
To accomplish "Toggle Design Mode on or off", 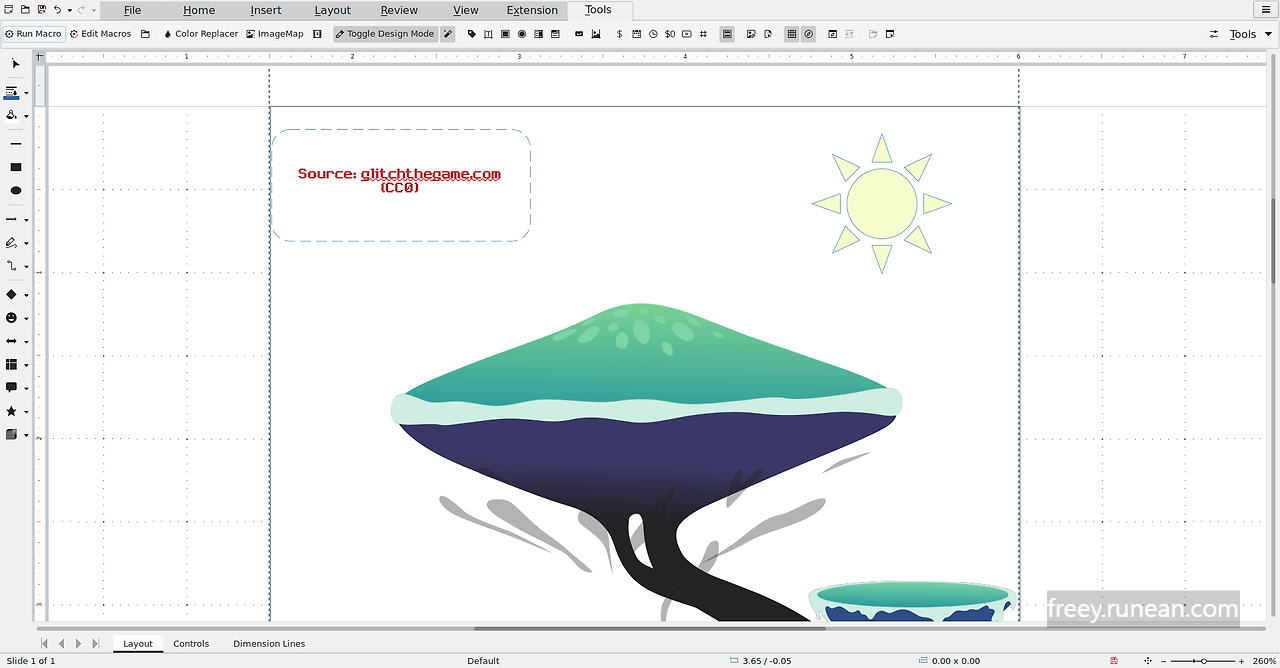I will click(x=385, y=33).
